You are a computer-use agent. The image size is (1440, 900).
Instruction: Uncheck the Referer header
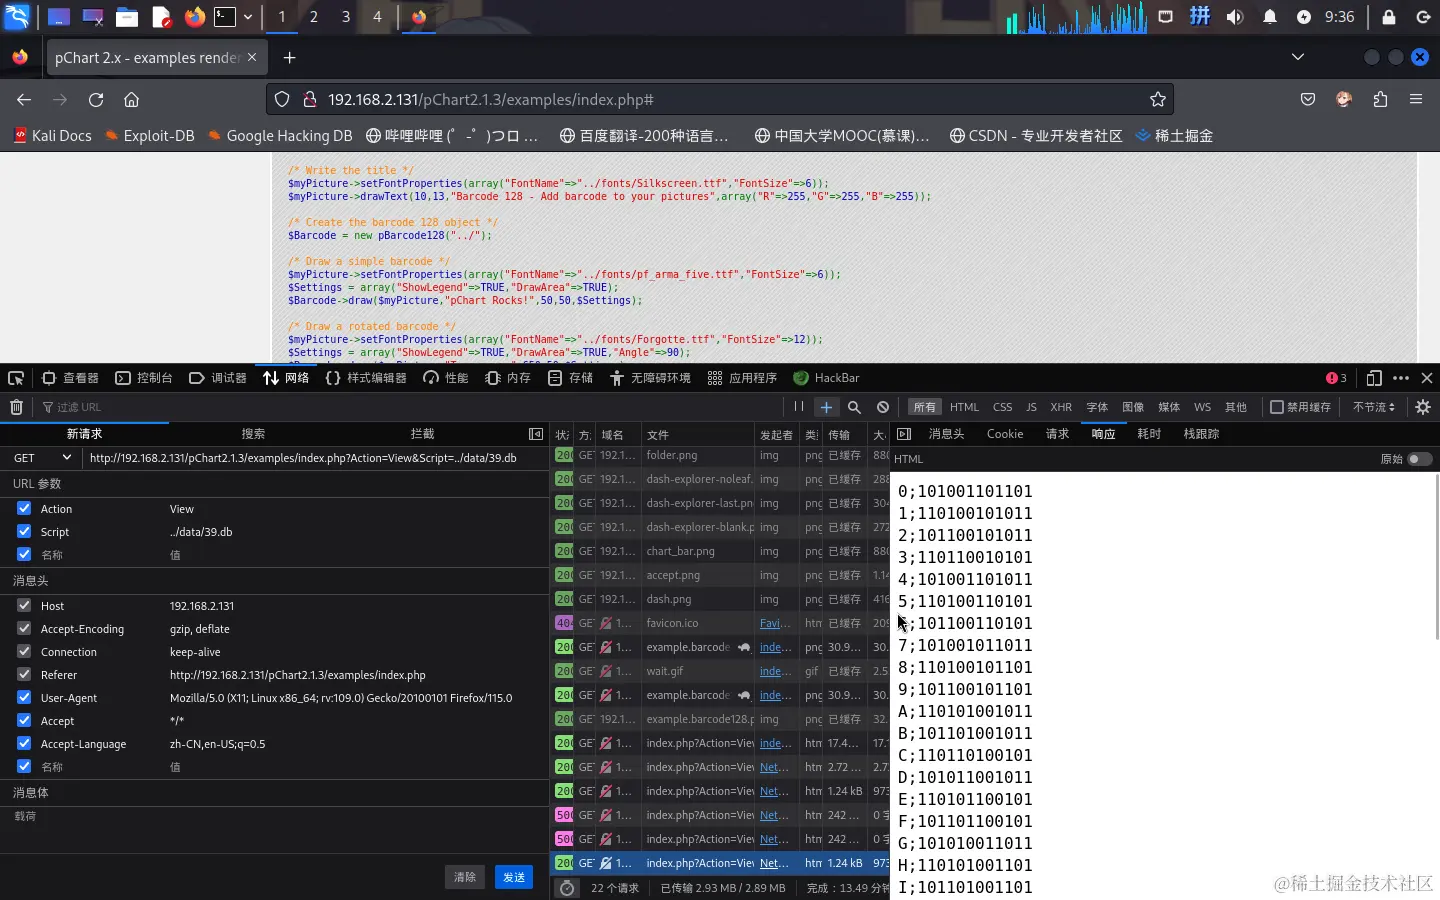tap(24, 675)
